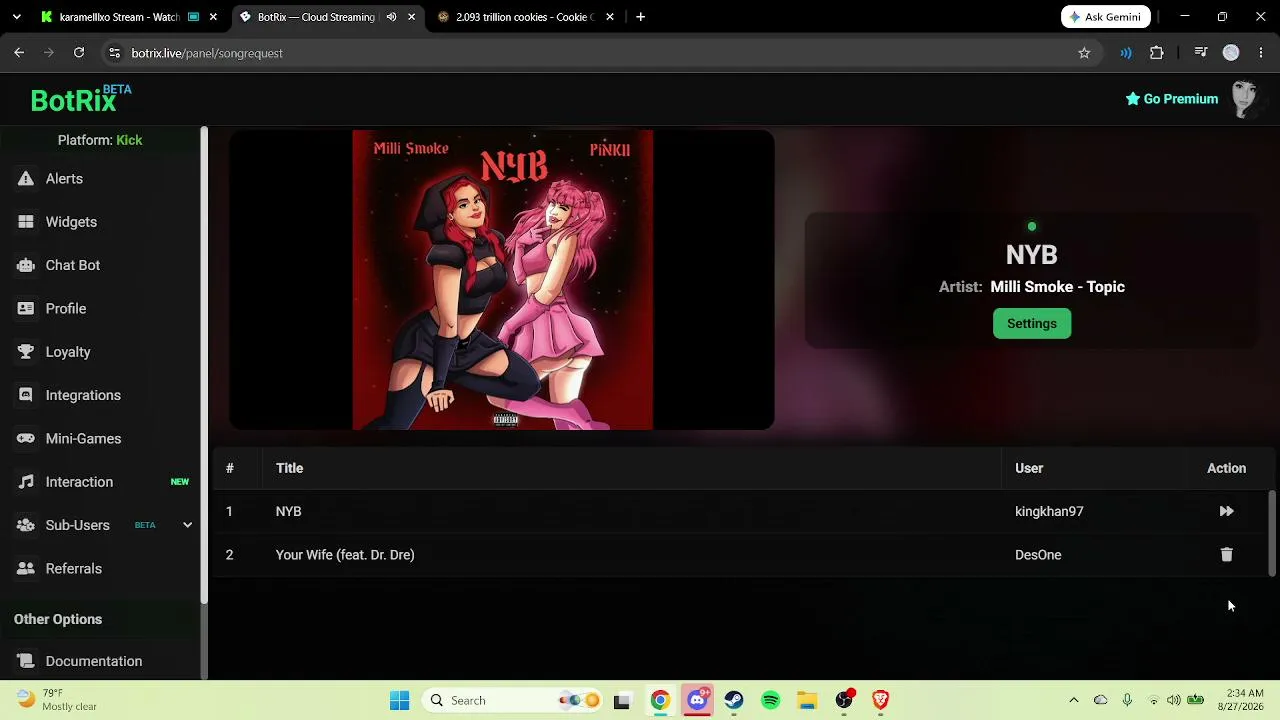Open the Interaction music note icon

click(26, 482)
